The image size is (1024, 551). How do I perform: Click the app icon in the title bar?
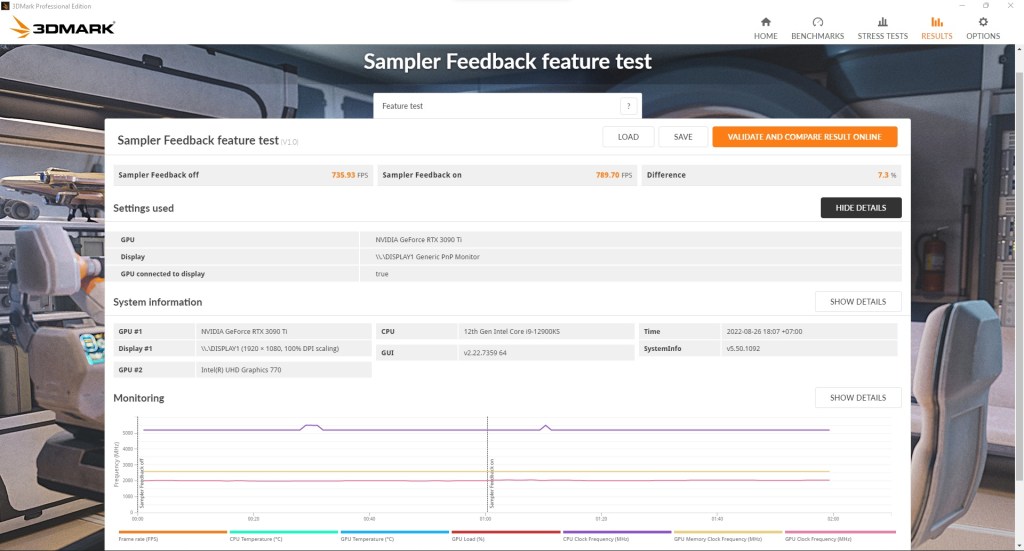click(5, 6)
